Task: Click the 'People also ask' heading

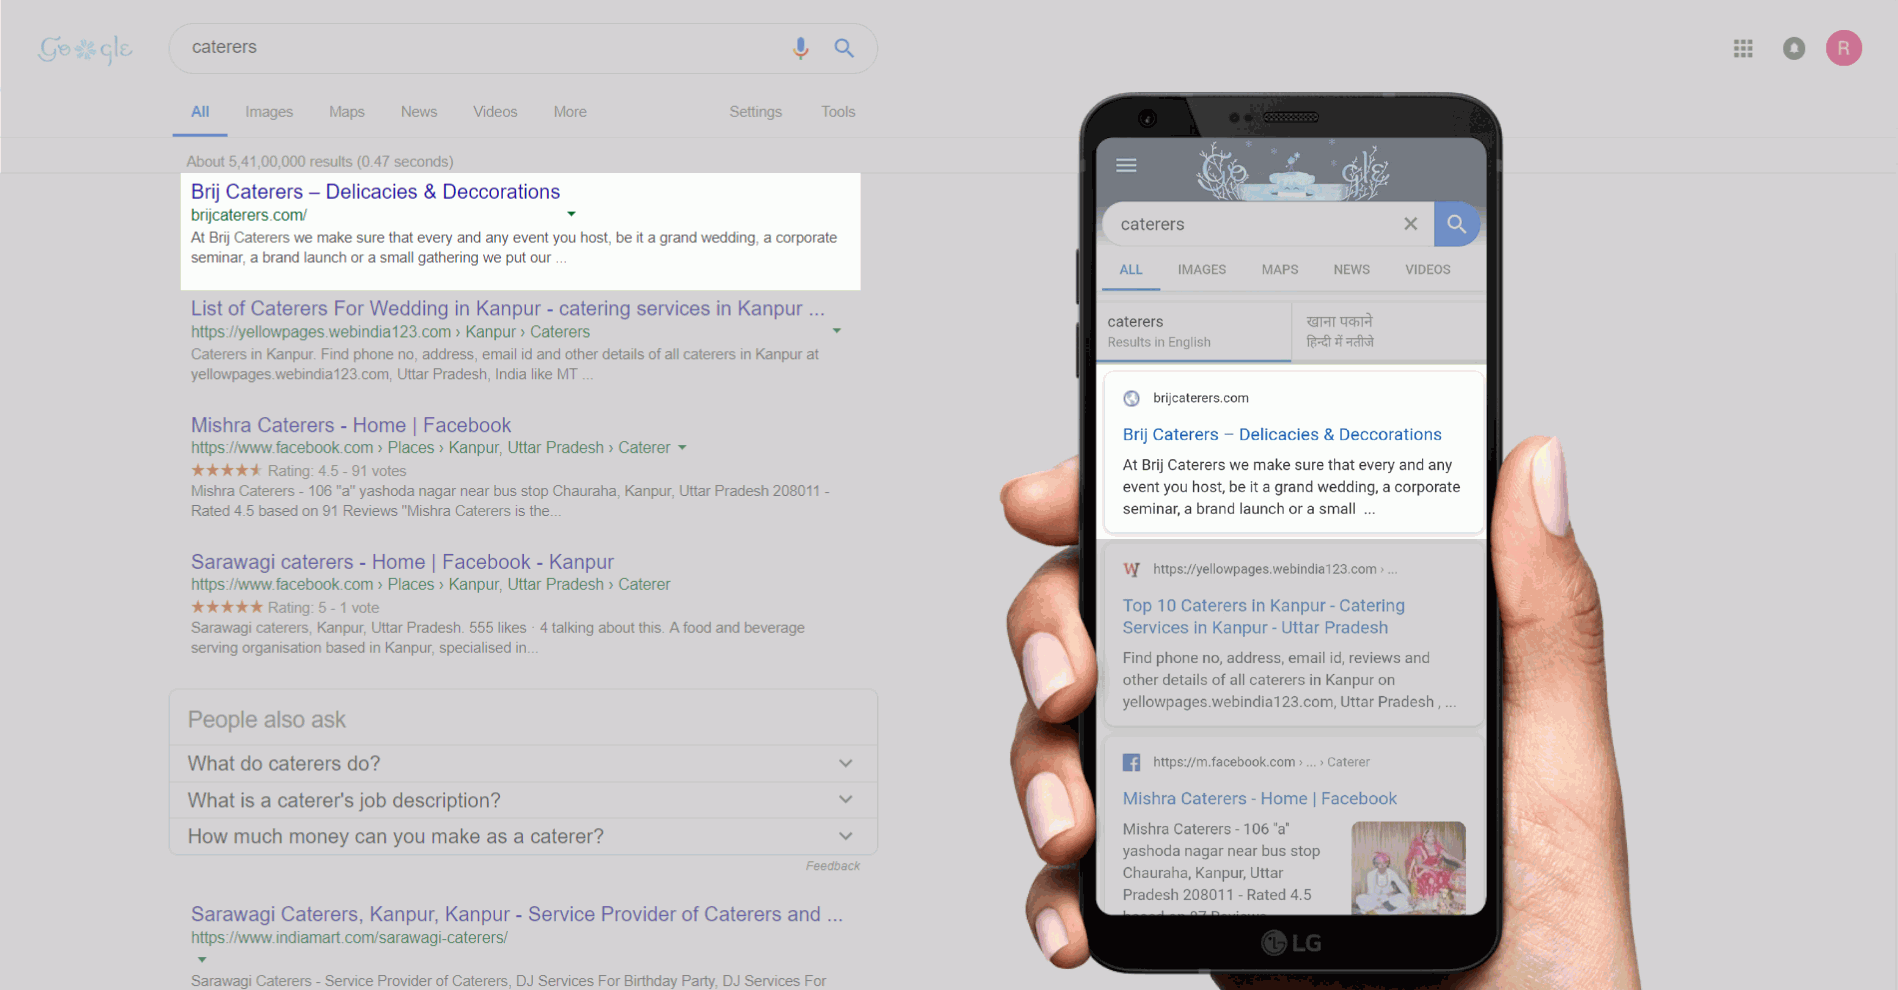Action: [267, 720]
